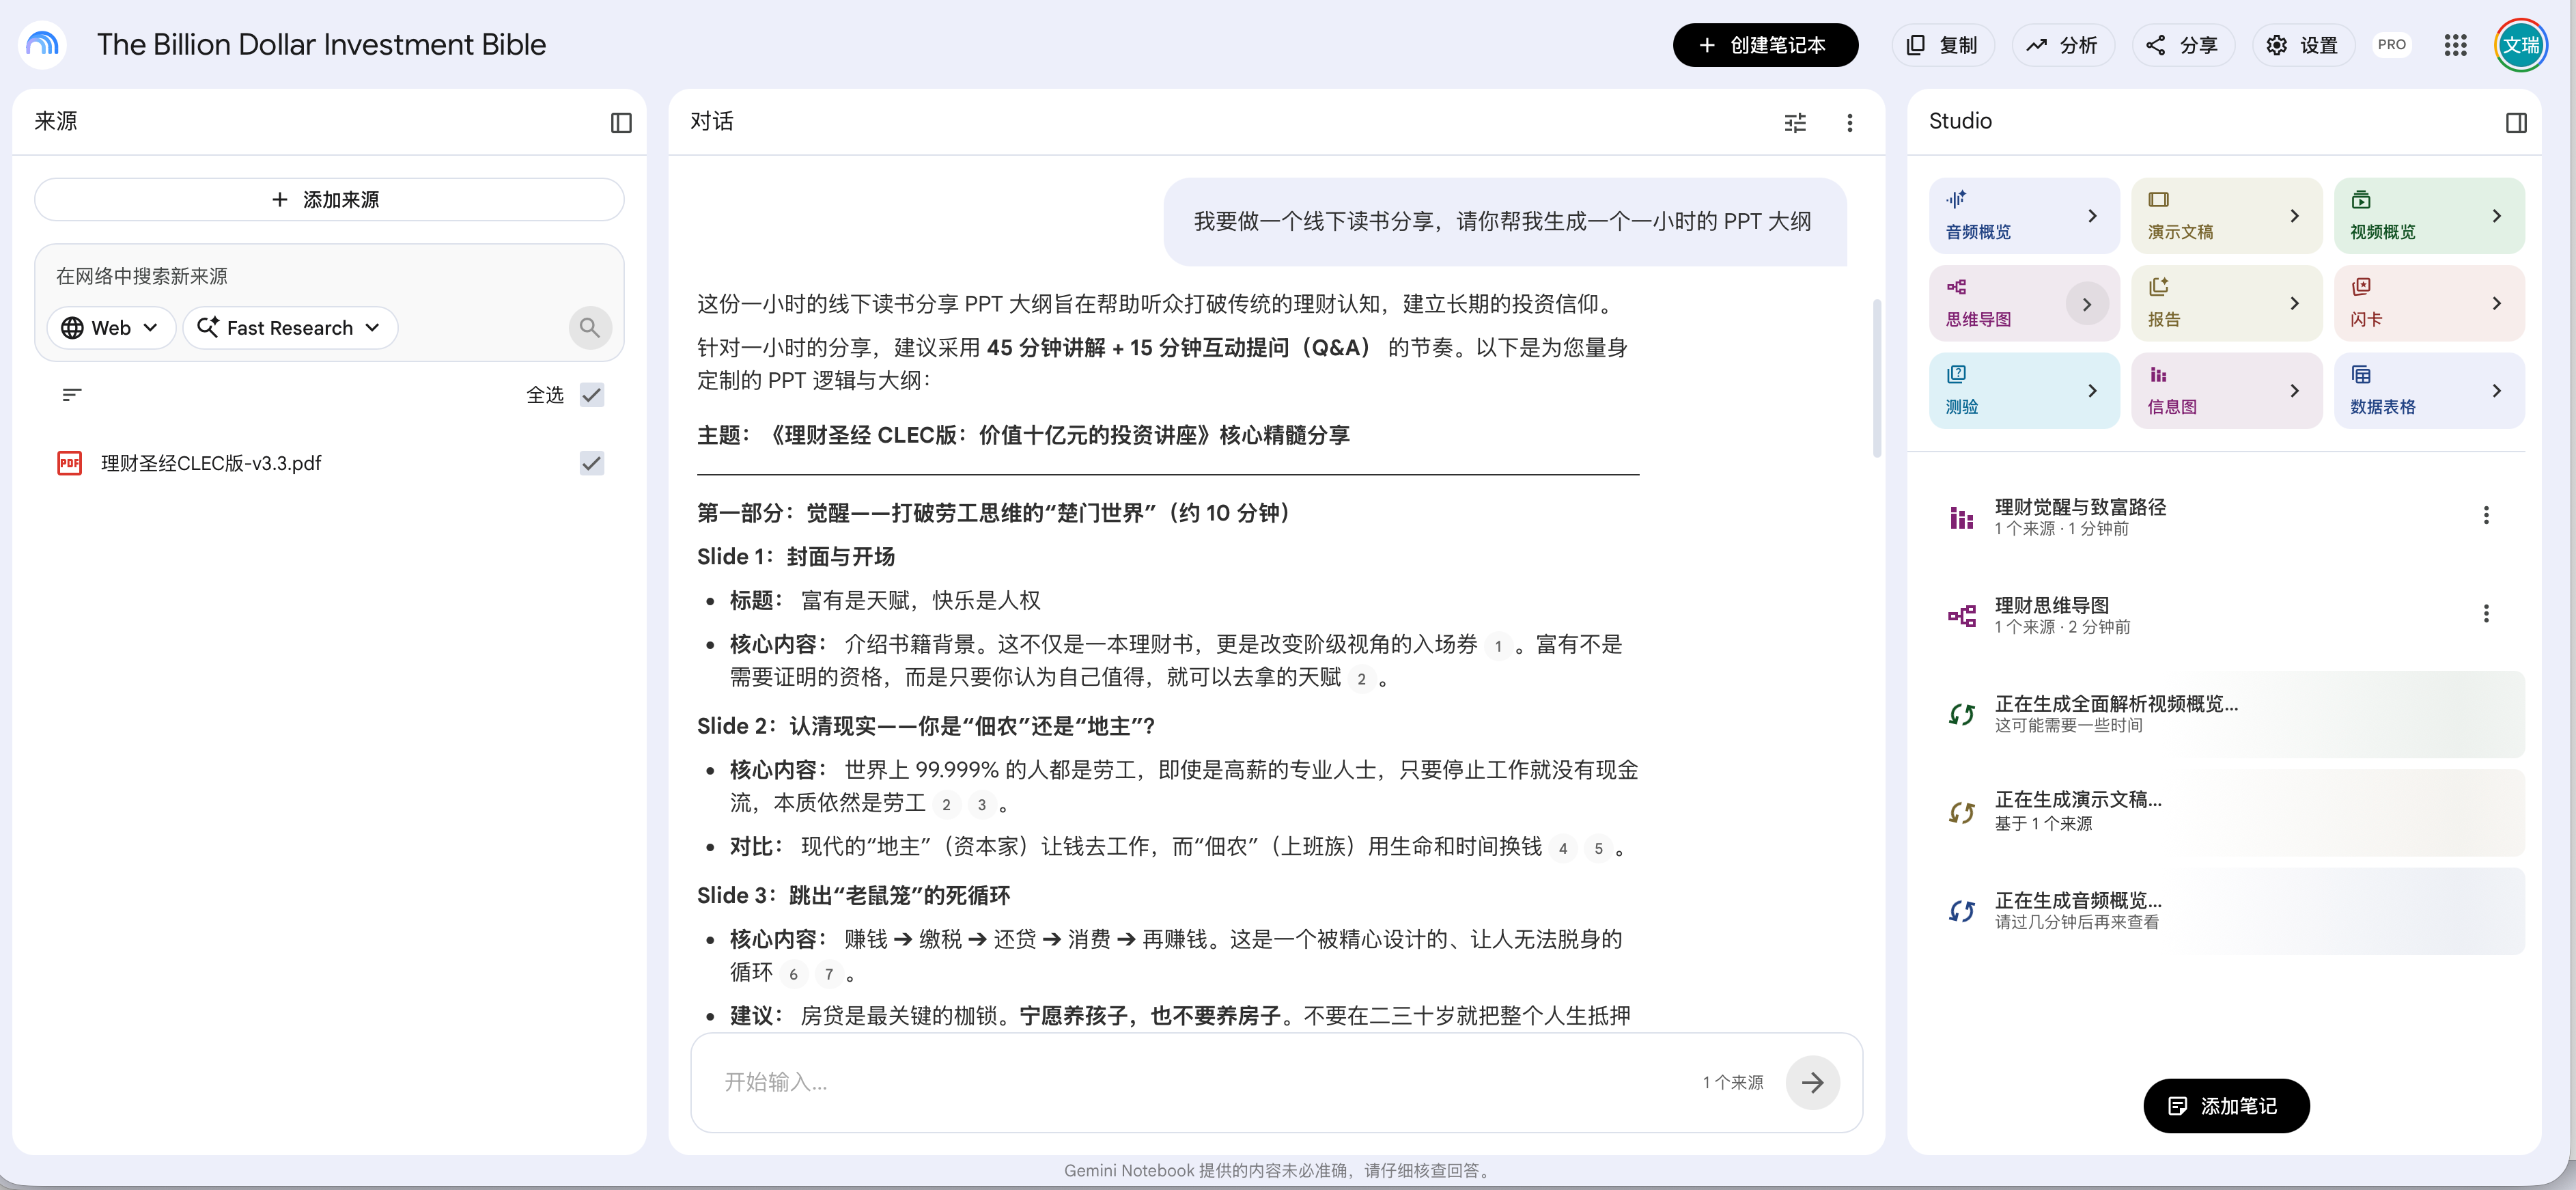Open the 对话 panel more options menu
Viewport: 2576px width, 1190px height.
coord(1849,122)
